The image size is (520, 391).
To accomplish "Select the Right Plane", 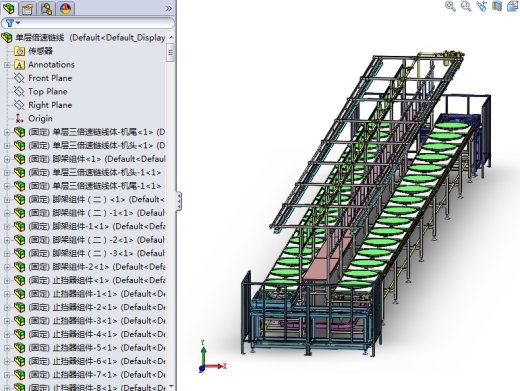I will click(x=50, y=105).
